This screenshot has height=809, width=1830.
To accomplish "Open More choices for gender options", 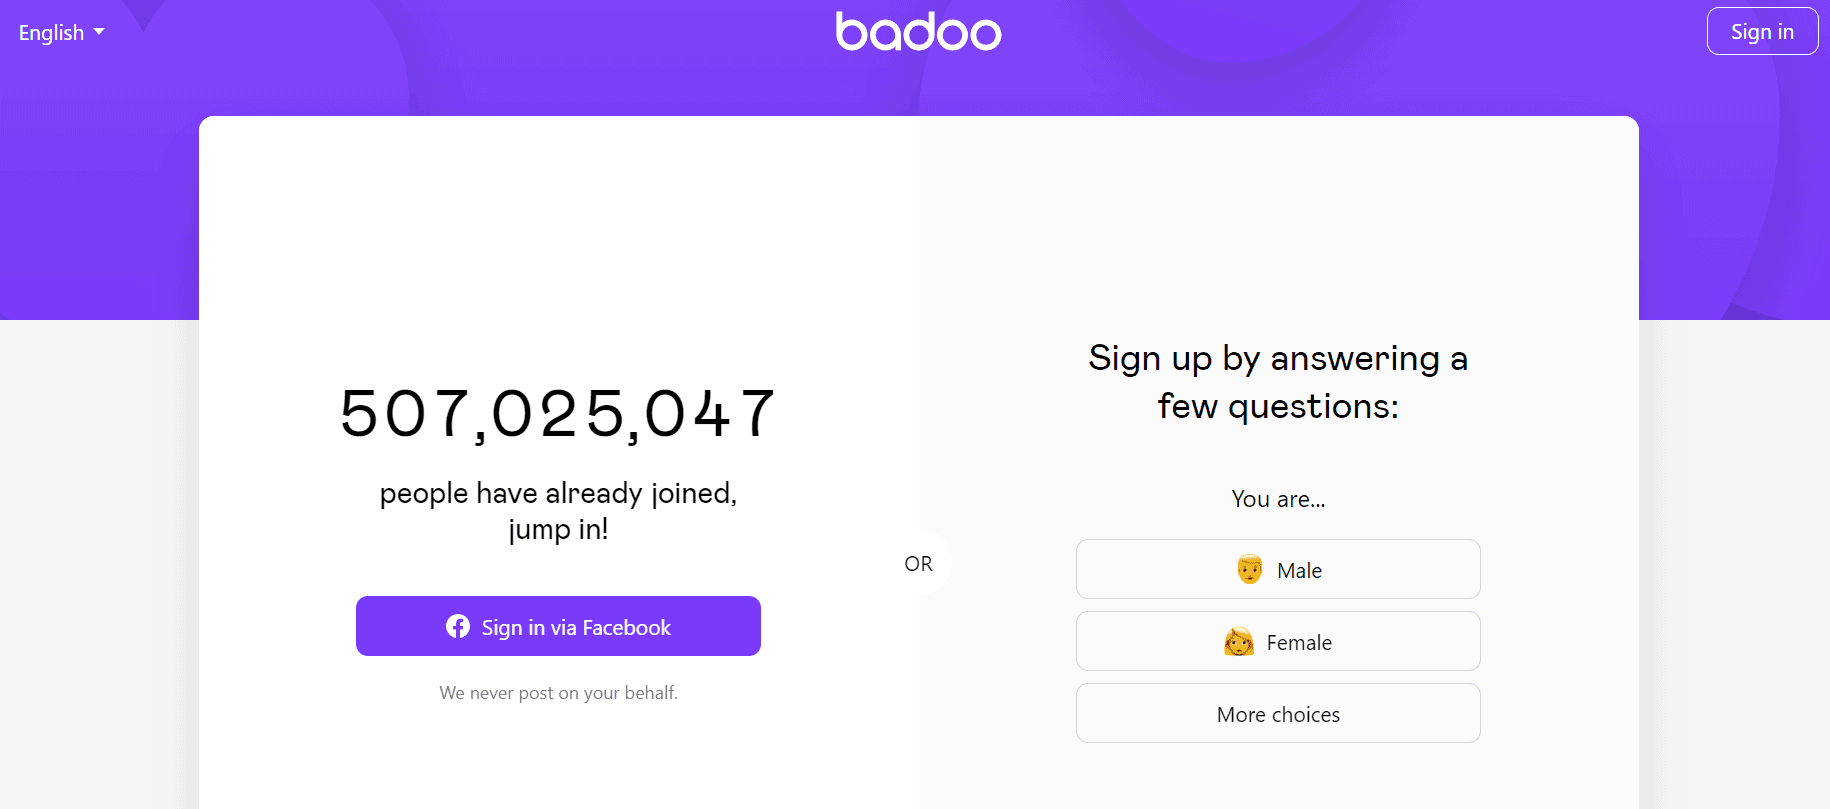I will coord(1278,713).
